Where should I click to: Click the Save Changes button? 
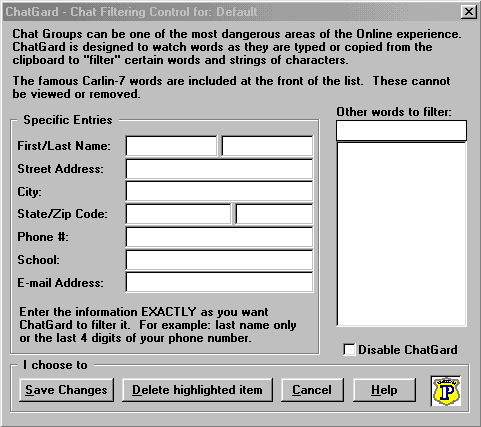(66, 390)
